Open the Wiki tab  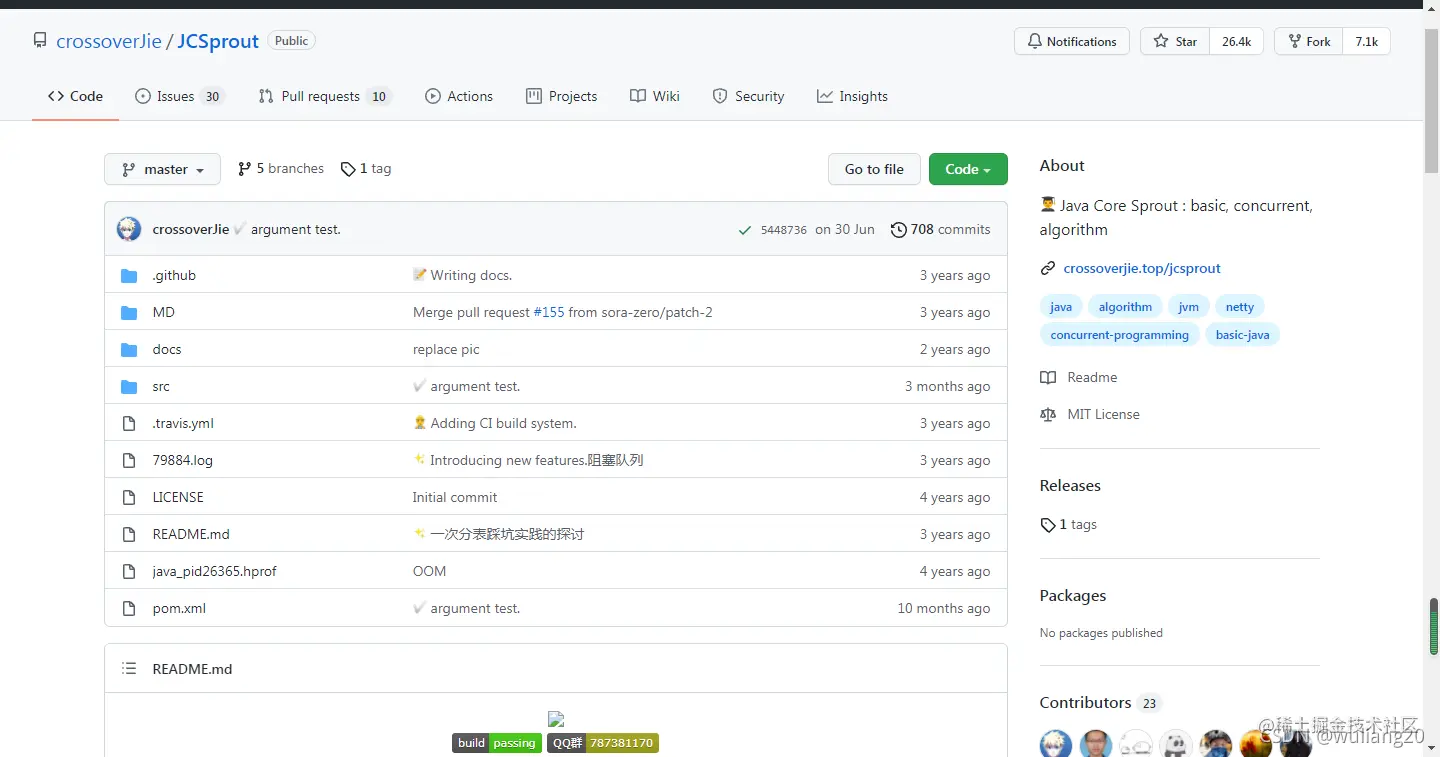[655, 96]
